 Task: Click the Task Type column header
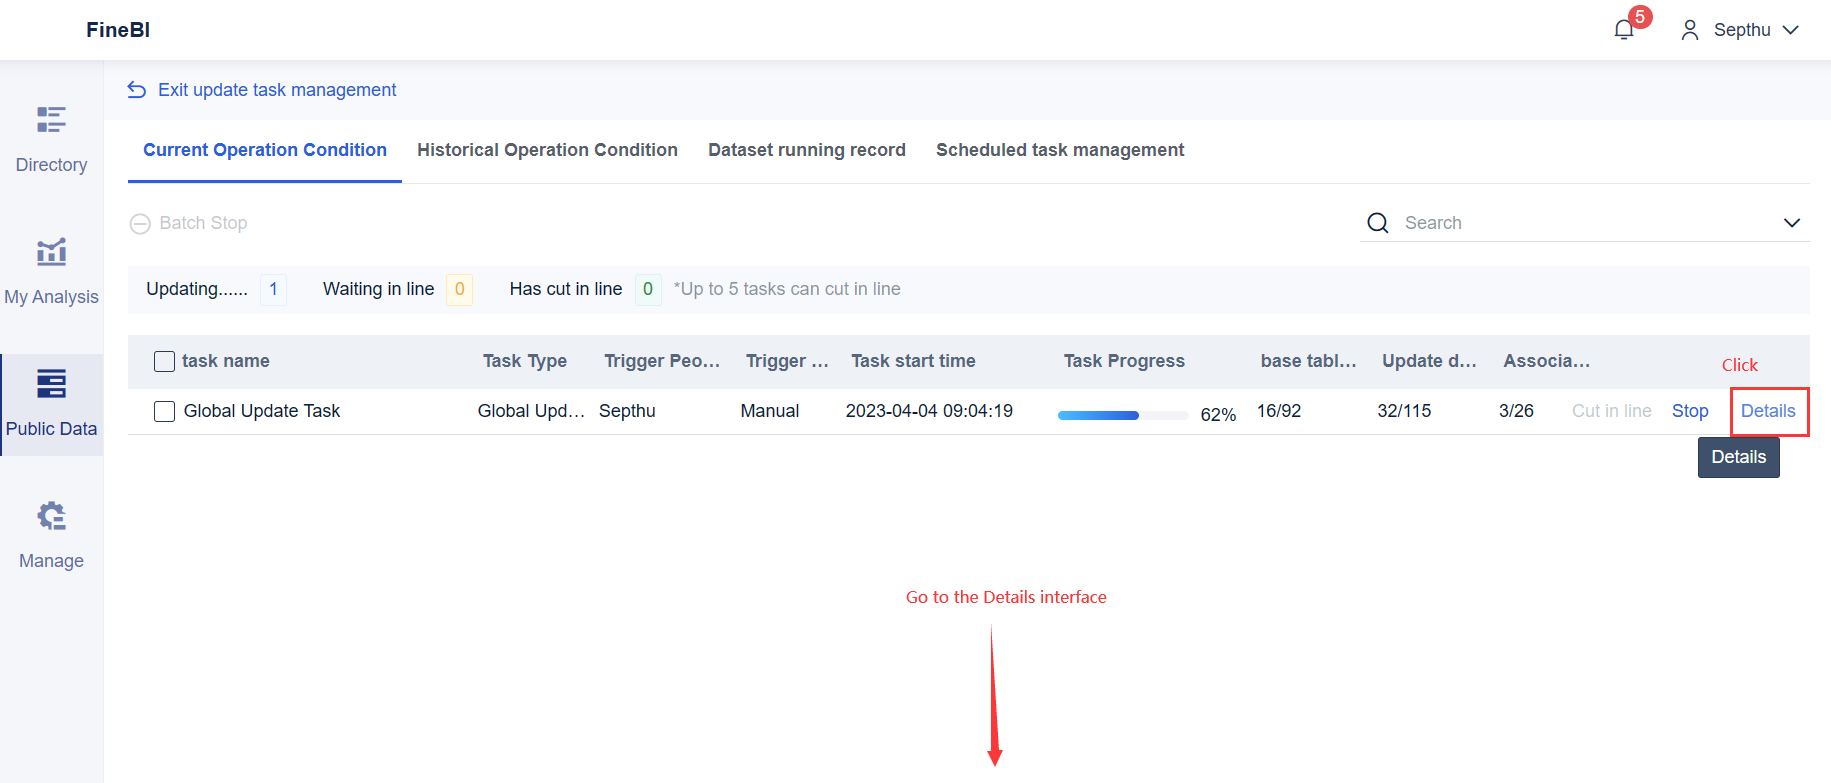pyautogui.click(x=525, y=361)
